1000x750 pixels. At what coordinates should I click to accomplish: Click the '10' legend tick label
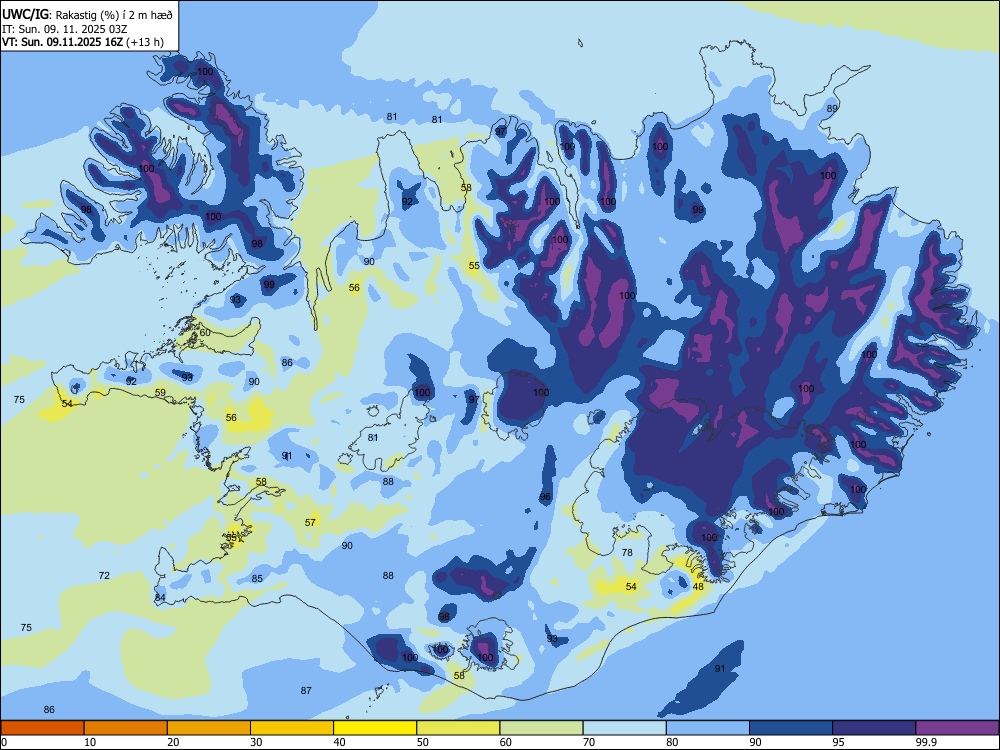tap(90, 742)
